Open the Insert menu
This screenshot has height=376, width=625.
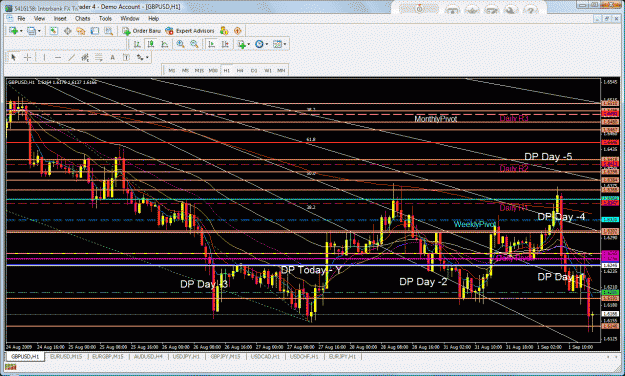60,18
